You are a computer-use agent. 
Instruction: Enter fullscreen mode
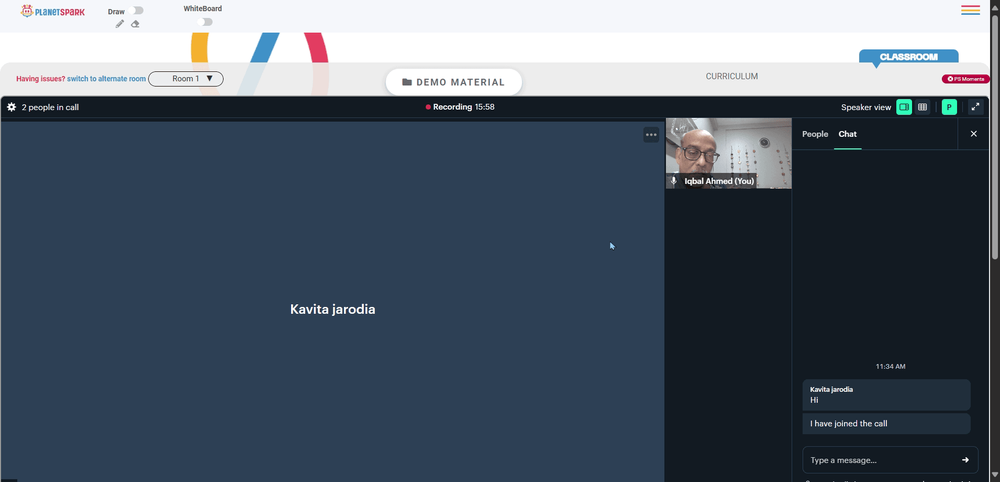[x=975, y=107]
